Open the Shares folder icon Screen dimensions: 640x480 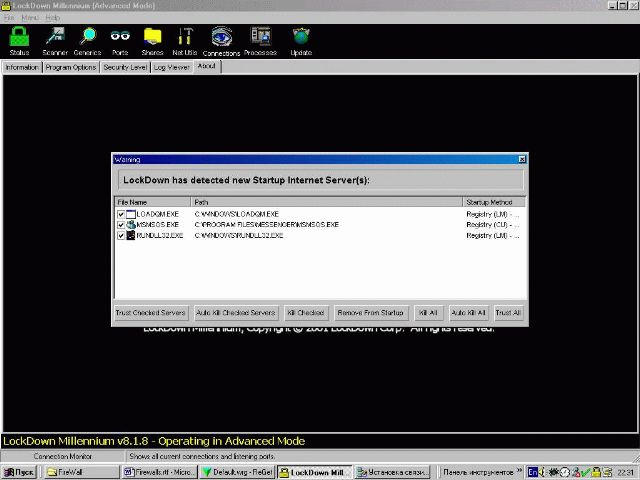152,41
